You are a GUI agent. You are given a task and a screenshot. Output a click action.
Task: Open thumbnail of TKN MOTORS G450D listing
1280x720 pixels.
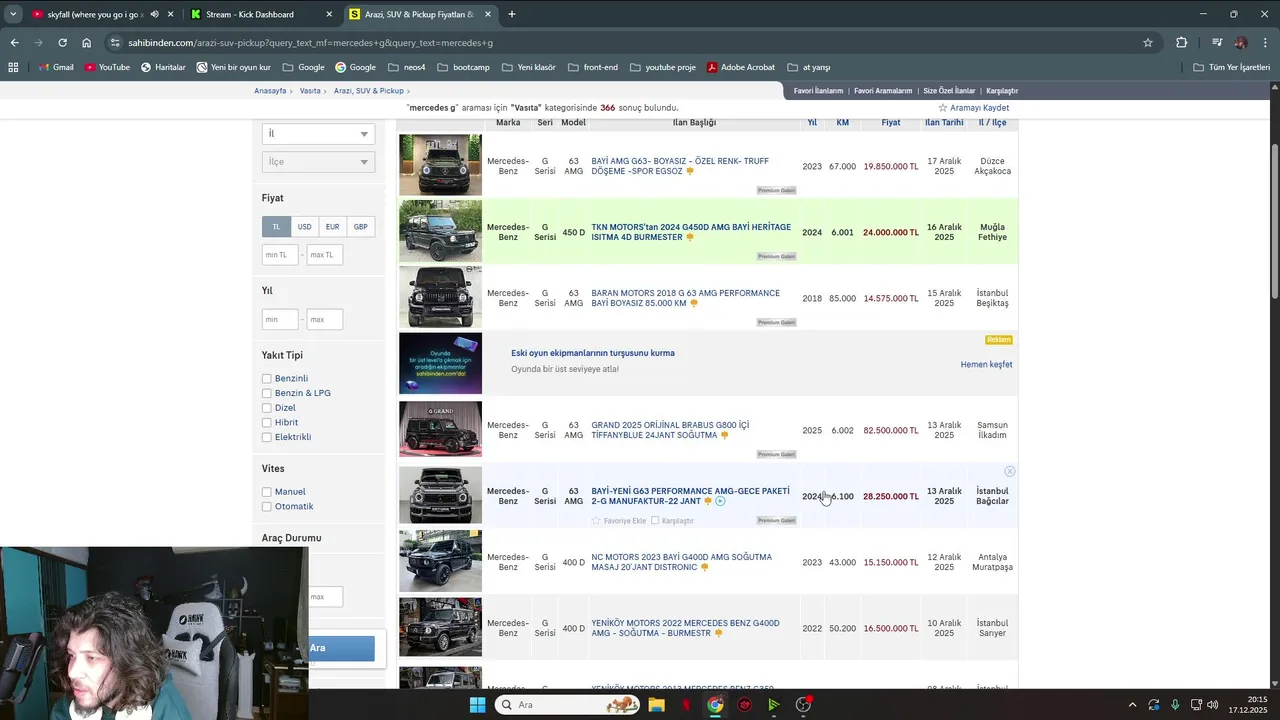coord(440,232)
